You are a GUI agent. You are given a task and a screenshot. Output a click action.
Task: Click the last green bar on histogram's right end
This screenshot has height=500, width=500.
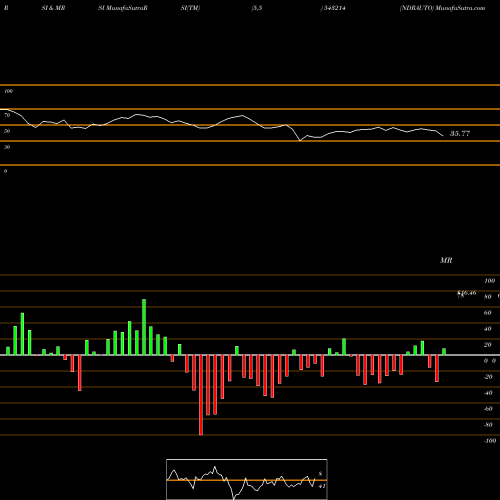pyautogui.click(x=444, y=352)
